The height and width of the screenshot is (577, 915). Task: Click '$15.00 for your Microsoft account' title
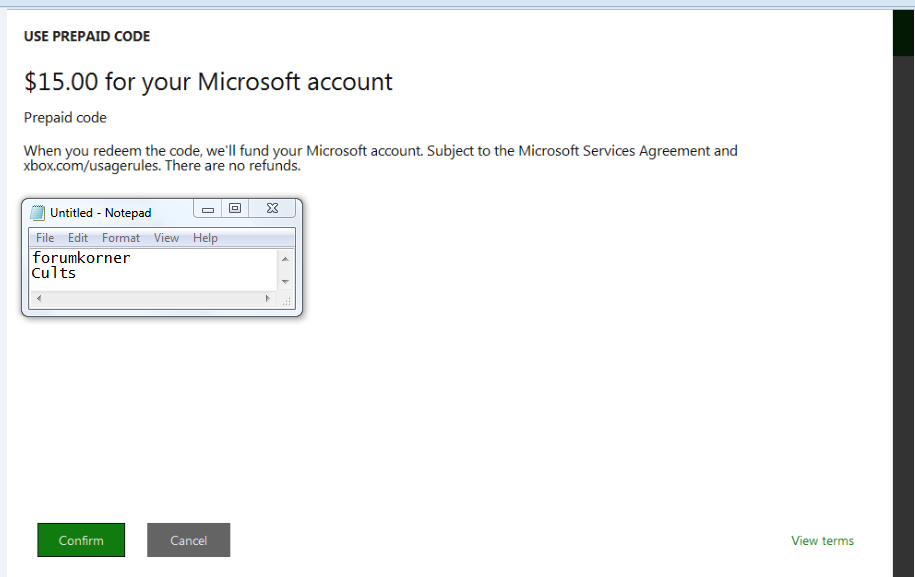208,82
